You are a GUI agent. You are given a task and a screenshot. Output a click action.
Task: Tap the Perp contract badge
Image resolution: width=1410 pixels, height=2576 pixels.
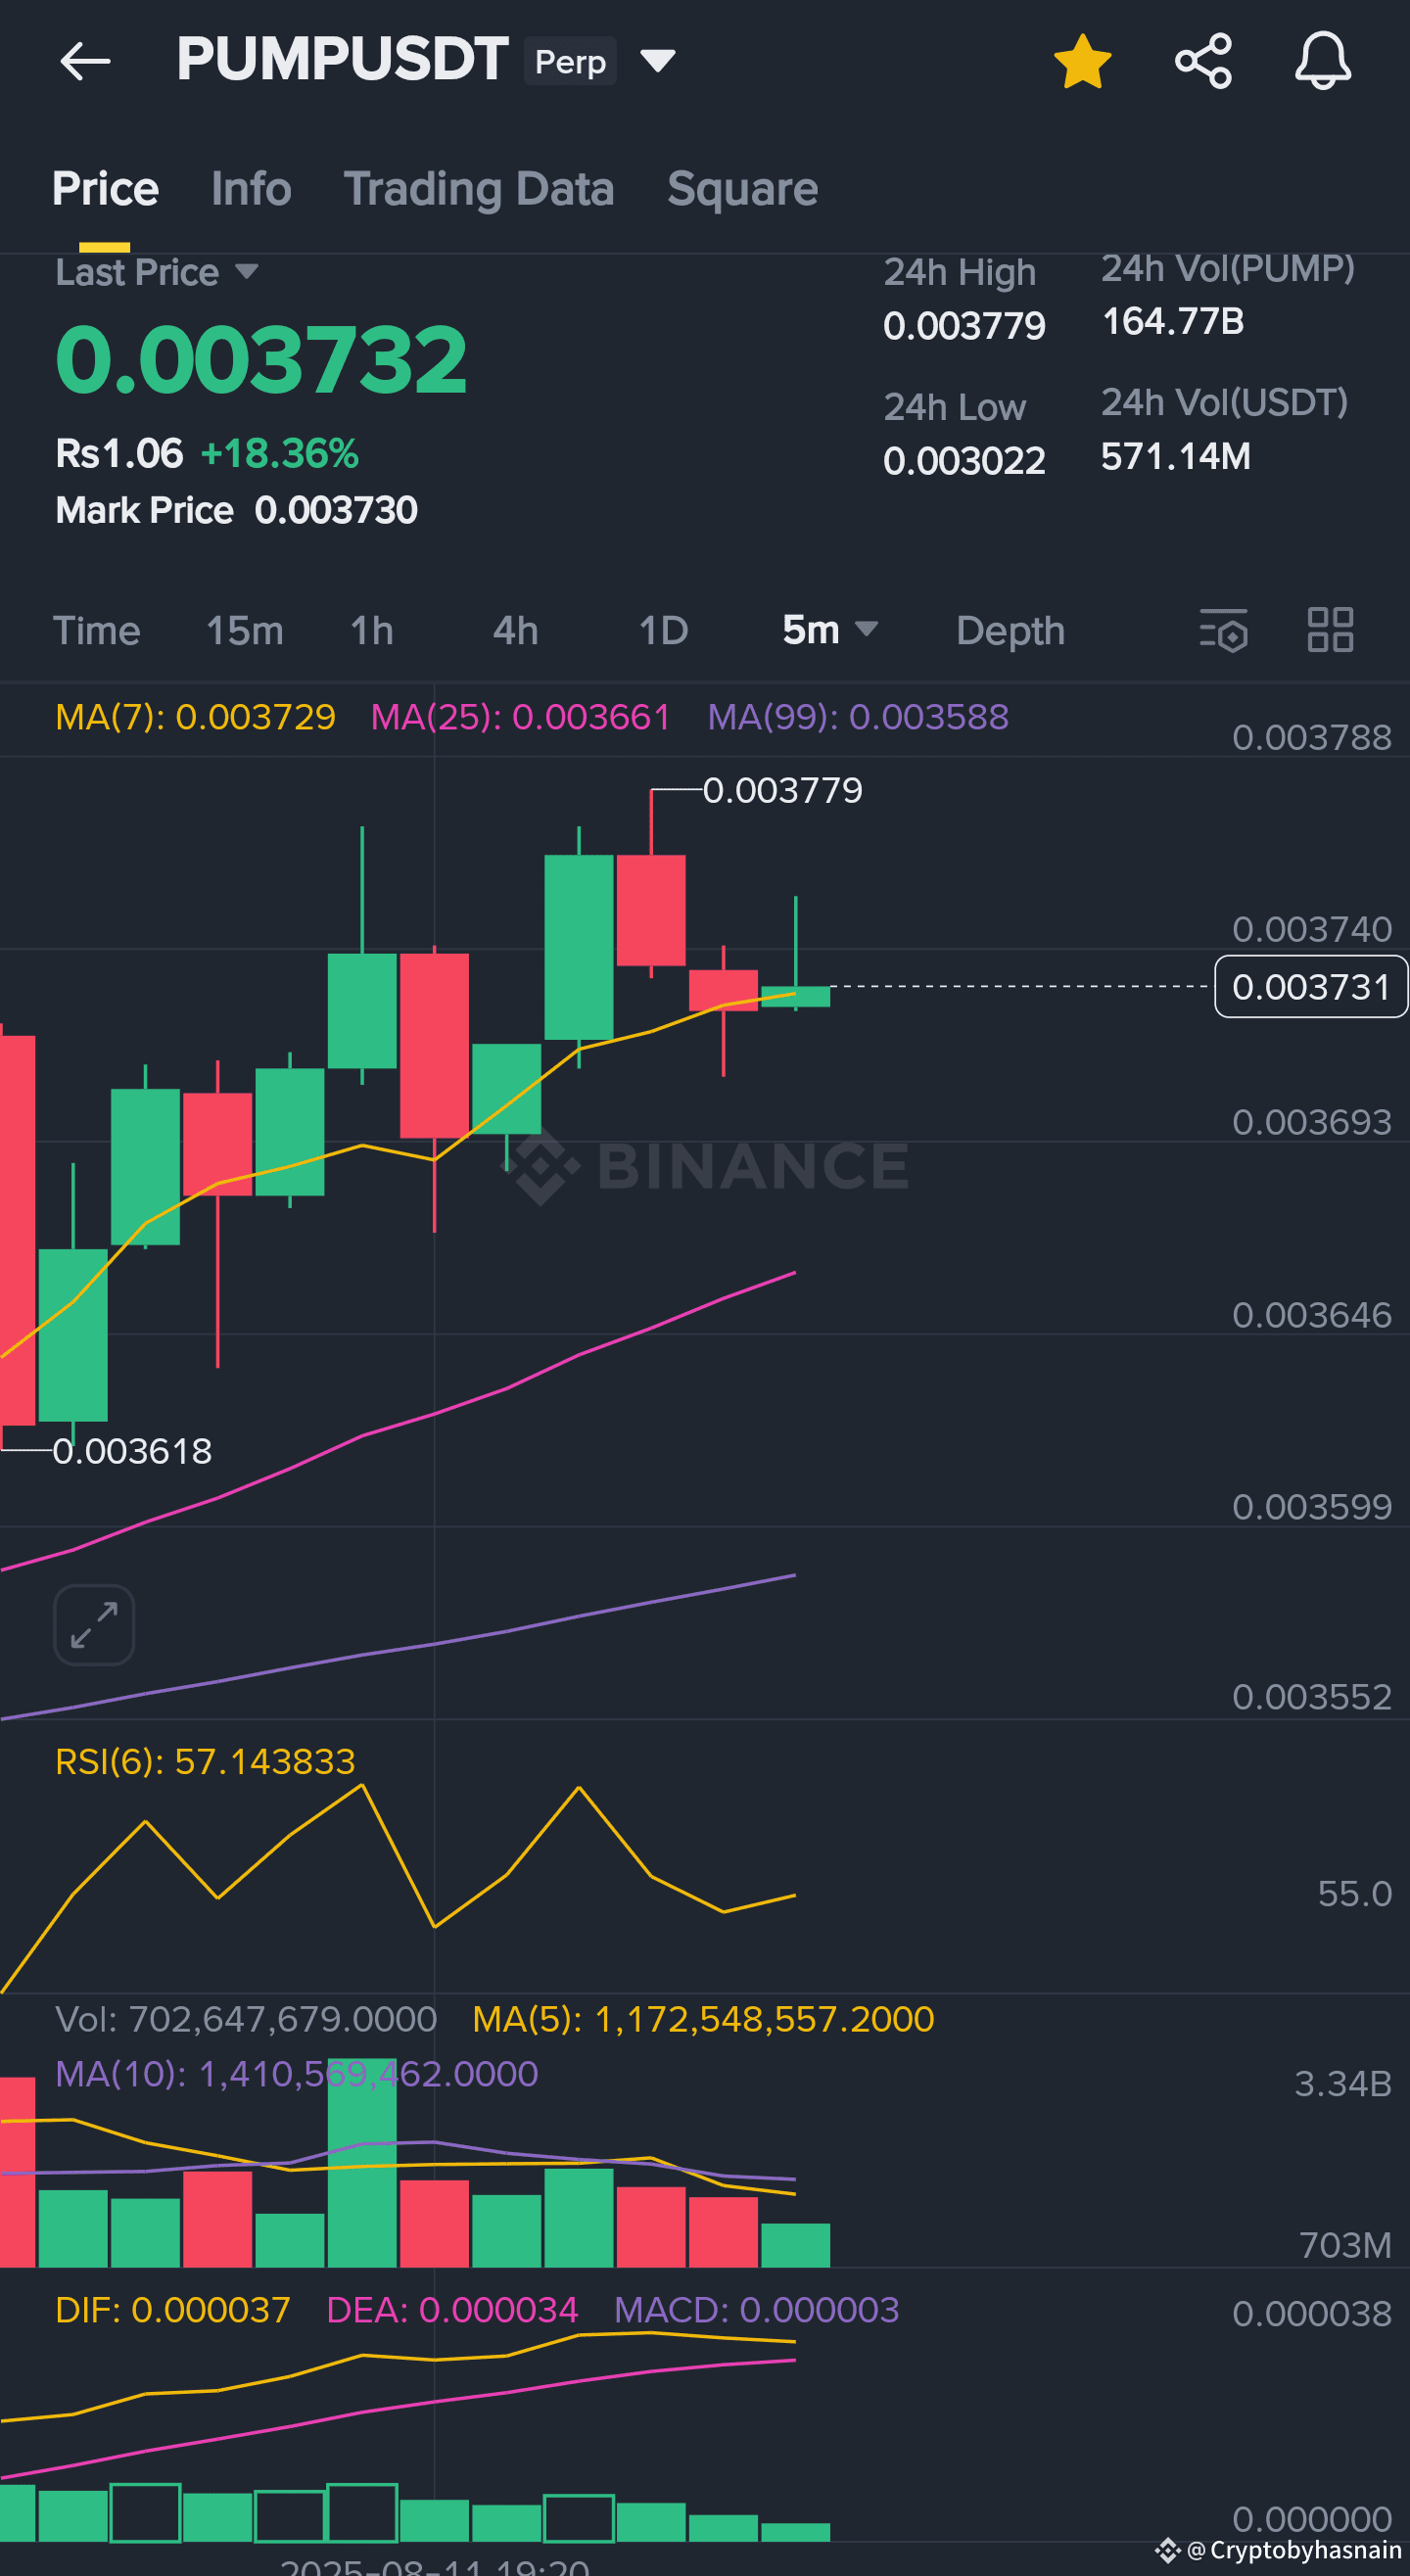(x=570, y=62)
